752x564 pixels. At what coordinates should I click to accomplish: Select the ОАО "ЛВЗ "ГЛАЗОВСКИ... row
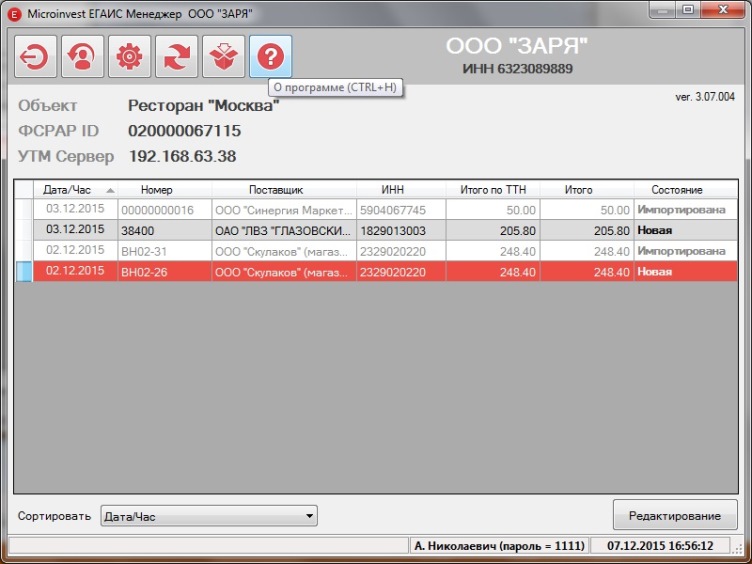pyautogui.click(x=283, y=230)
